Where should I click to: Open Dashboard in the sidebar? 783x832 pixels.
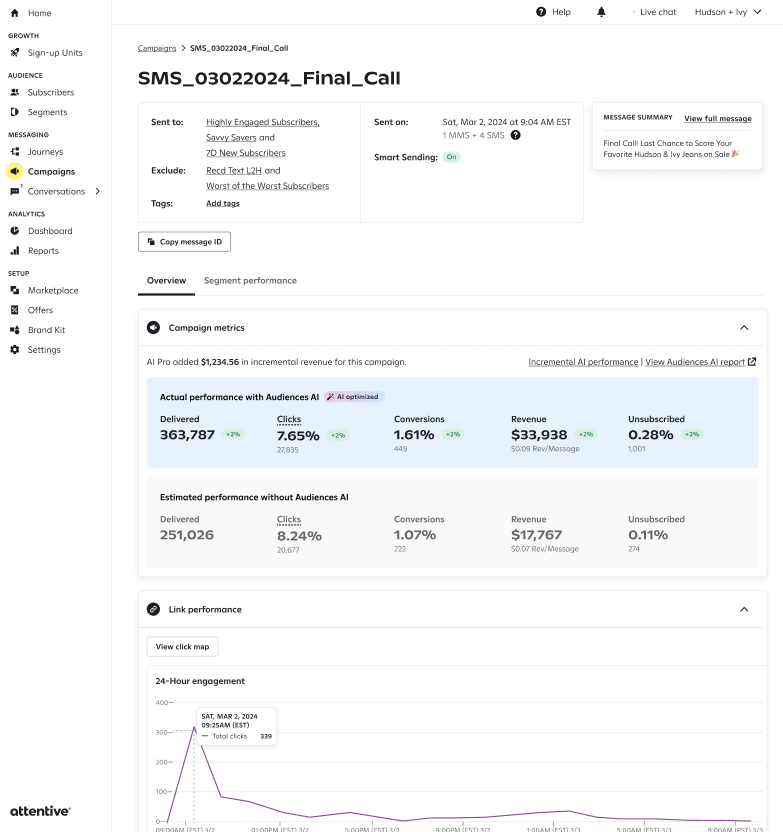(x=50, y=231)
